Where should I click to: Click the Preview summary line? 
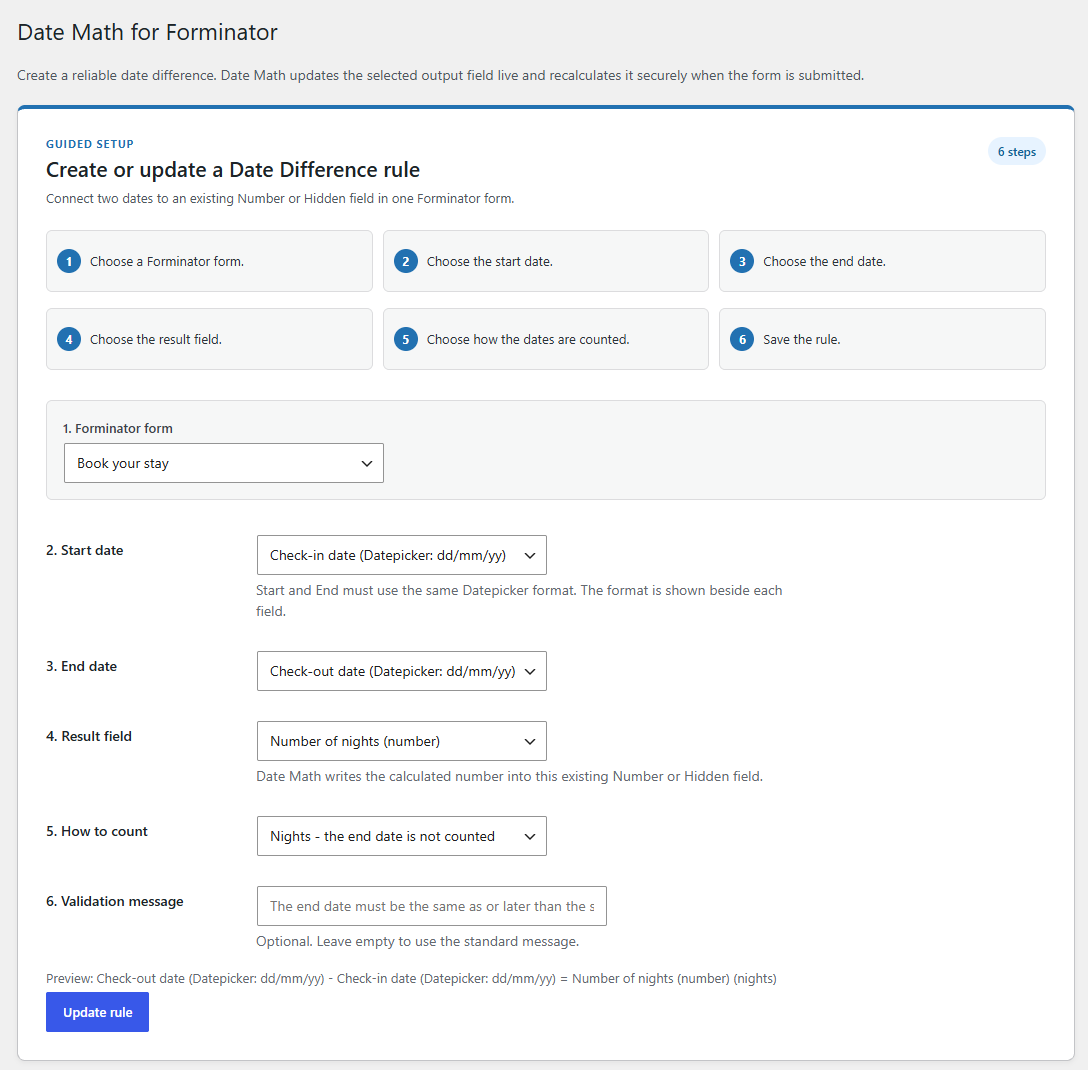411,978
